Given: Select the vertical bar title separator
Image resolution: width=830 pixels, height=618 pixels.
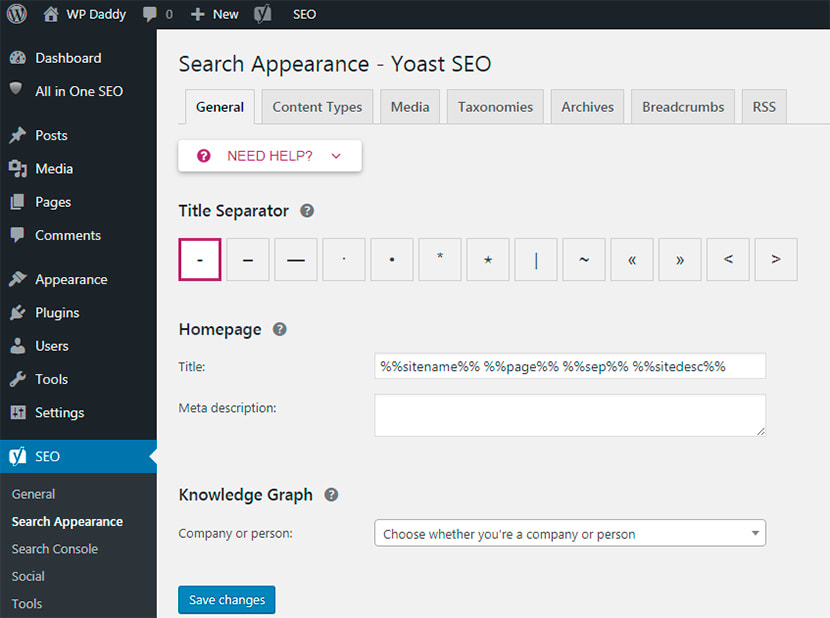Looking at the screenshot, I should (536, 259).
